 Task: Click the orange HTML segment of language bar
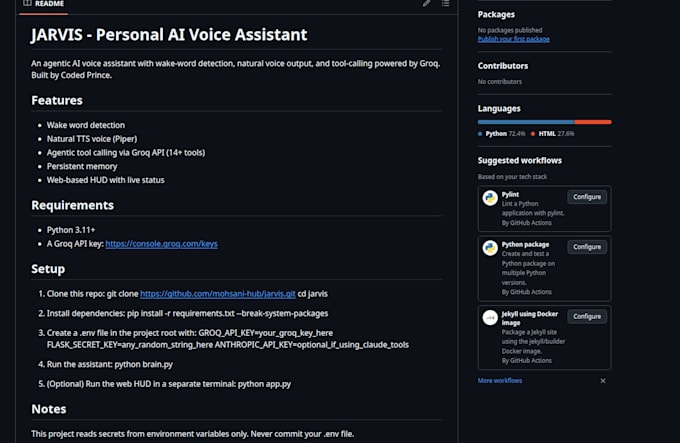click(x=593, y=122)
